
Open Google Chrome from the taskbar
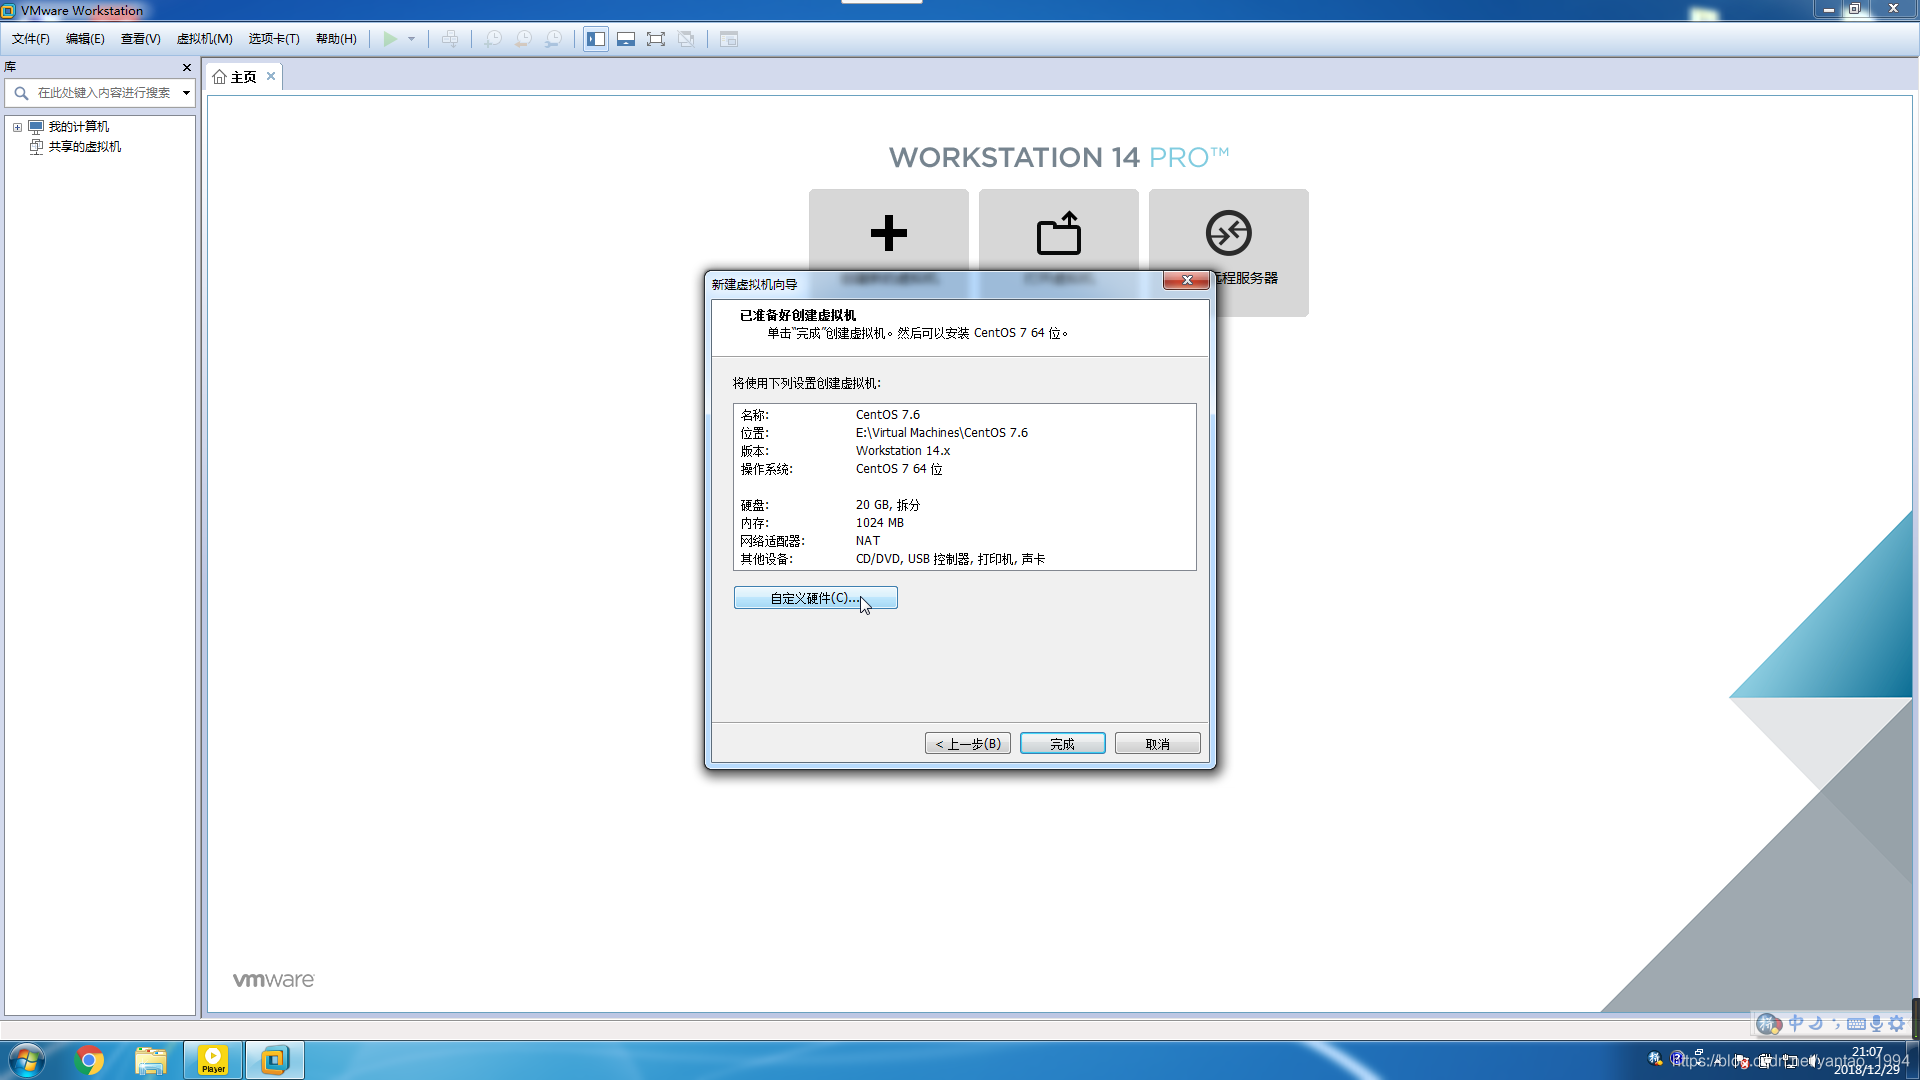point(89,1060)
